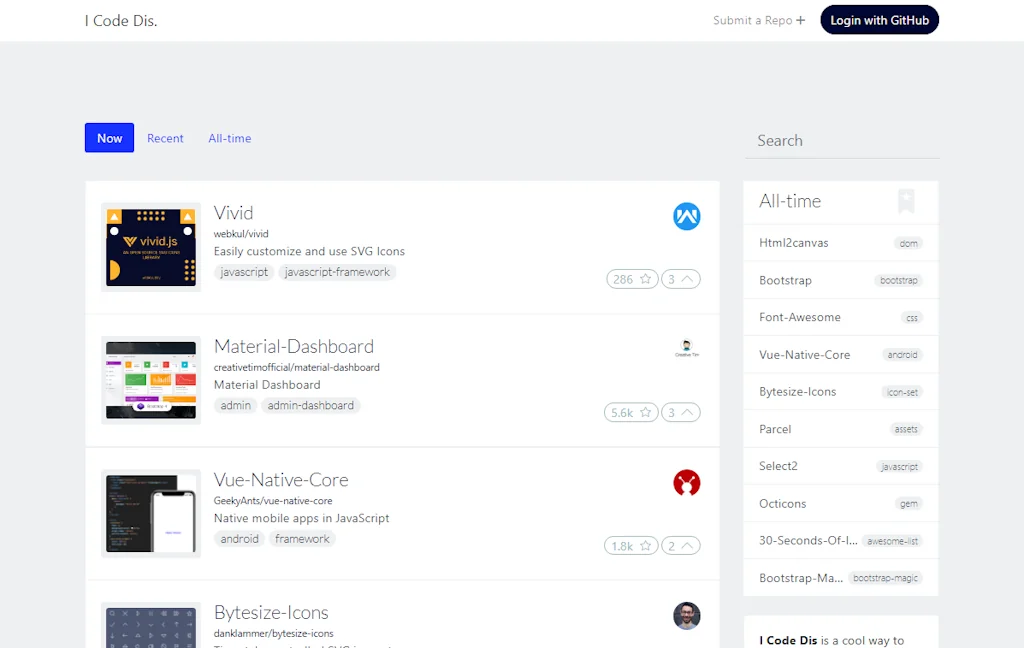Click the GeekyAnts red avatar icon
The width and height of the screenshot is (1024, 648).
click(x=686, y=483)
